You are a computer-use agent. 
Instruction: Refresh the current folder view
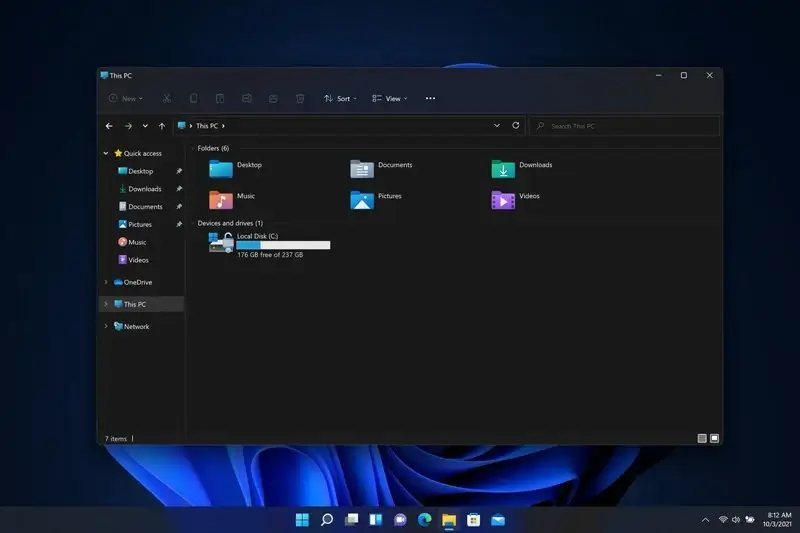tap(516, 125)
